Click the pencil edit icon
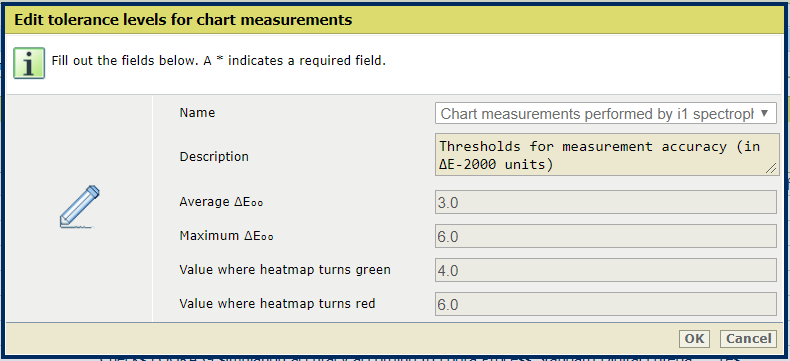 [x=80, y=206]
